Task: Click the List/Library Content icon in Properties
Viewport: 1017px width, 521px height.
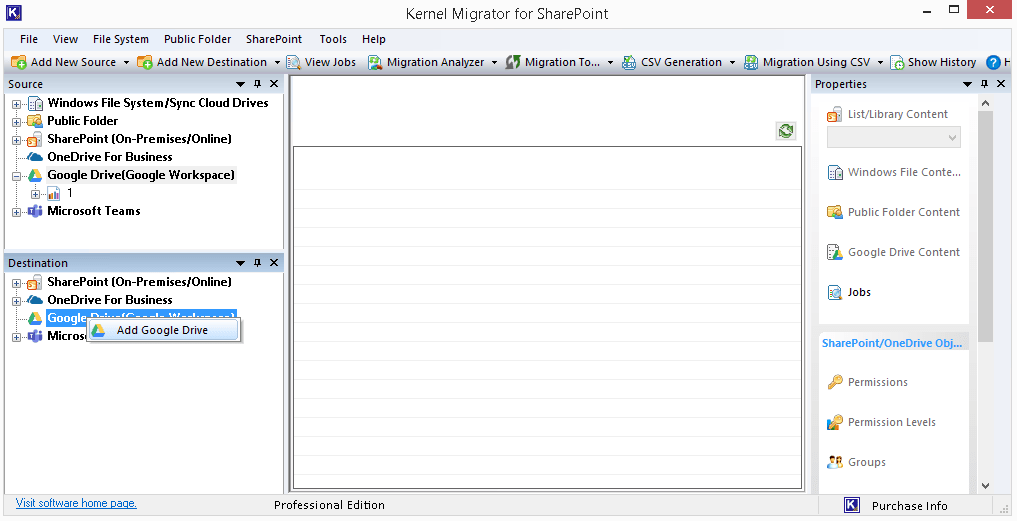Action: coord(834,115)
